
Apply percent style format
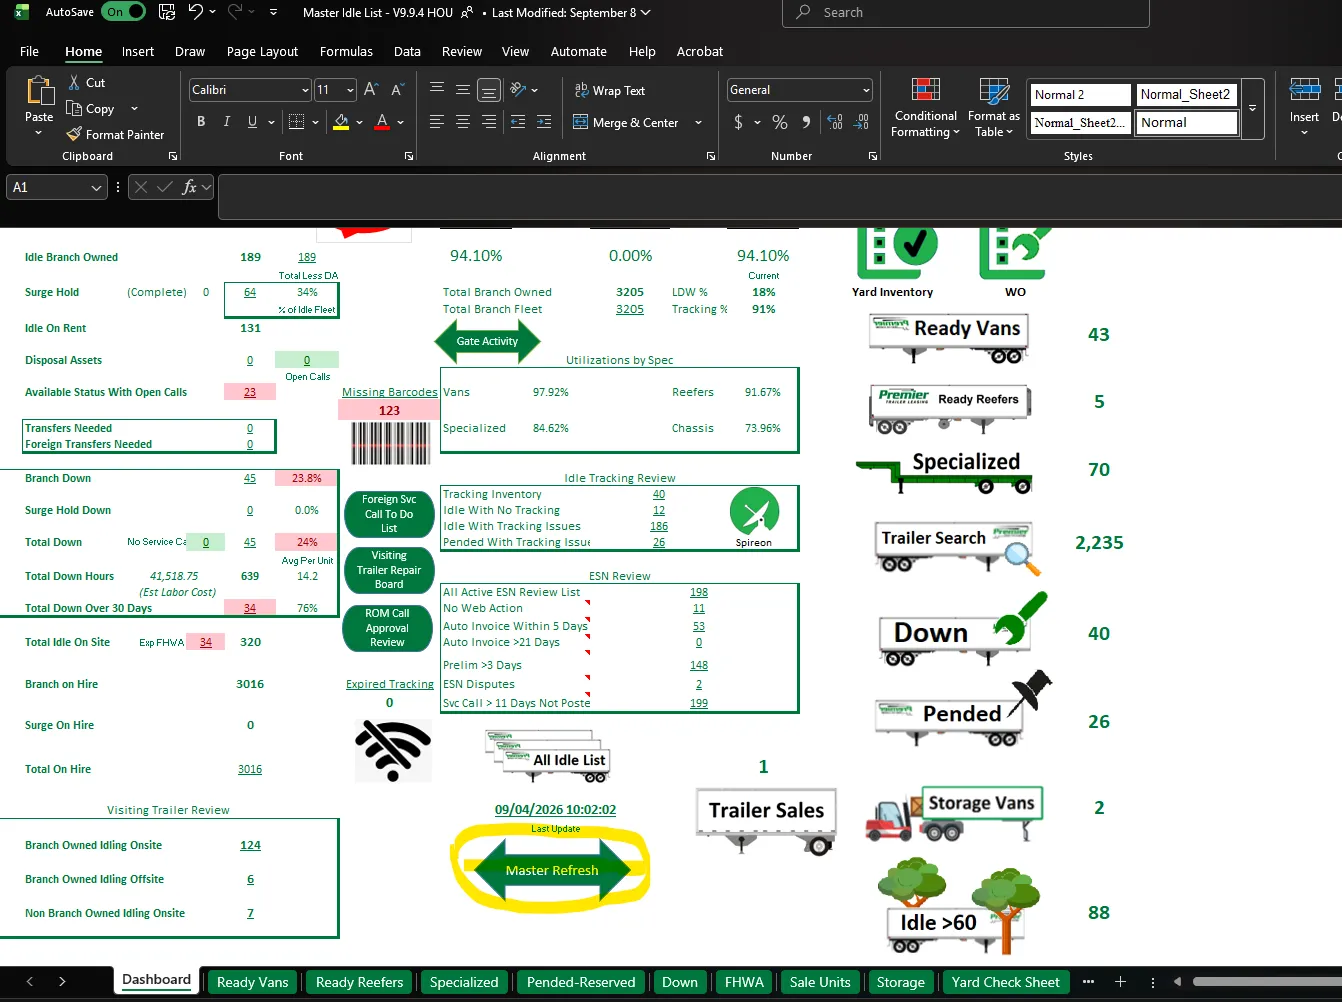tap(780, 122)
